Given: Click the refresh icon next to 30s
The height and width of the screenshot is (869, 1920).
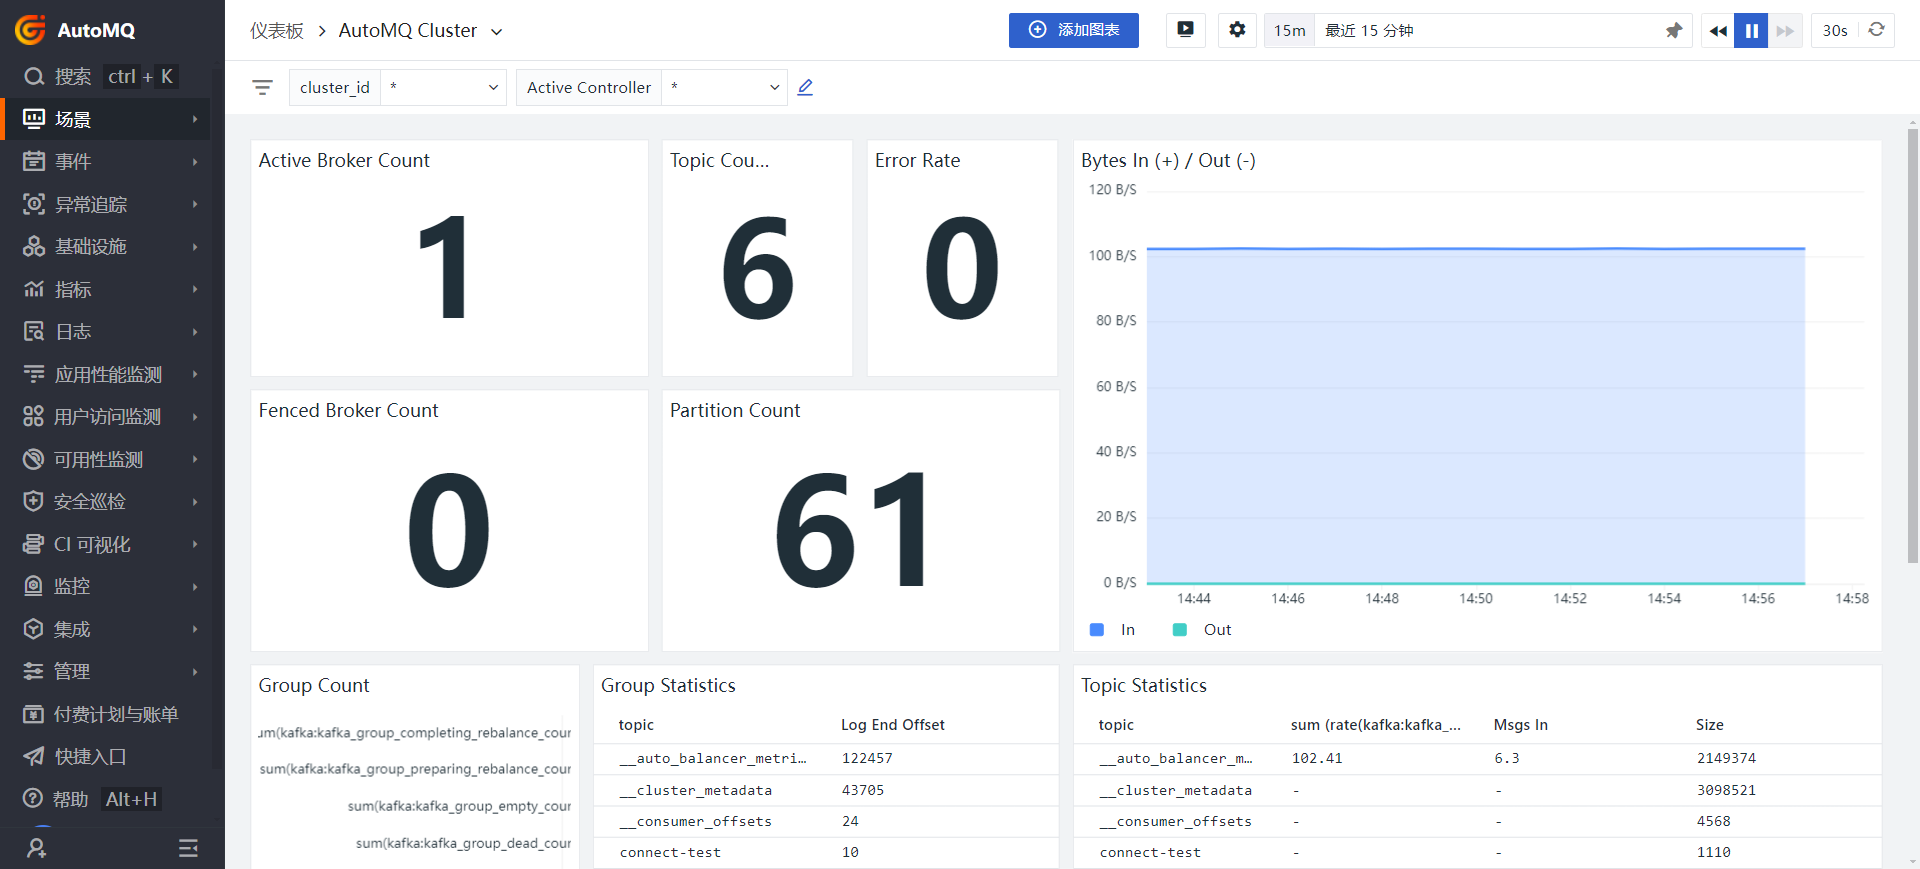Looking at the screenshot, I should (x=1877, y=30).
